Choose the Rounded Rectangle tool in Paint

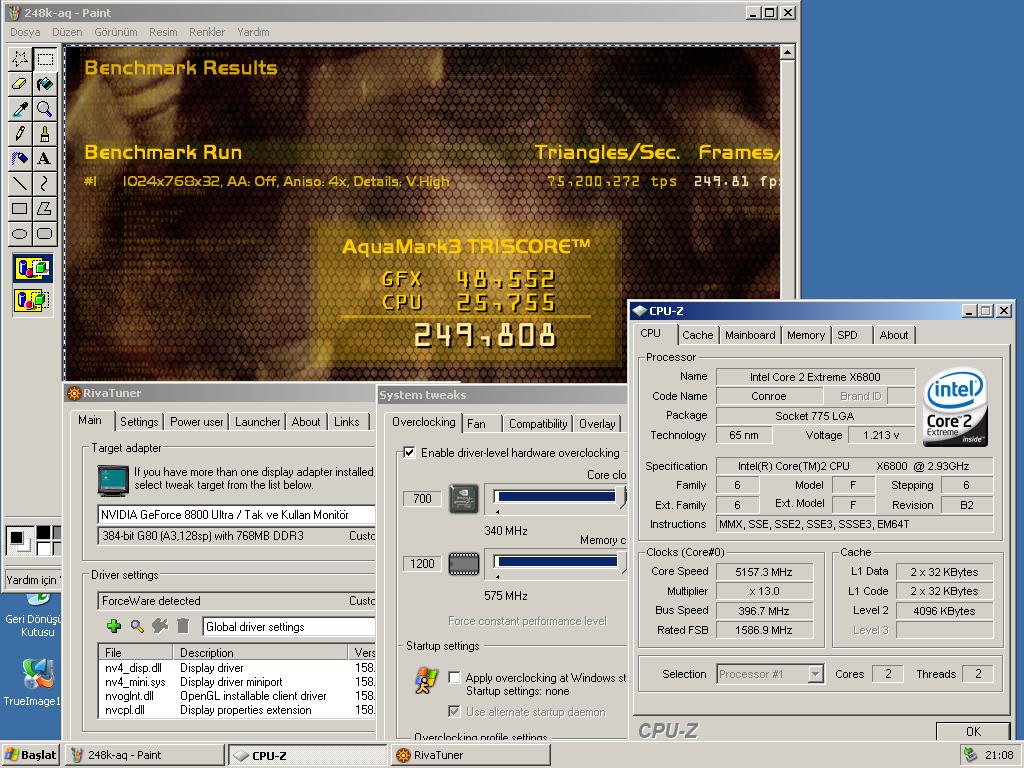(x=44, y=233)
